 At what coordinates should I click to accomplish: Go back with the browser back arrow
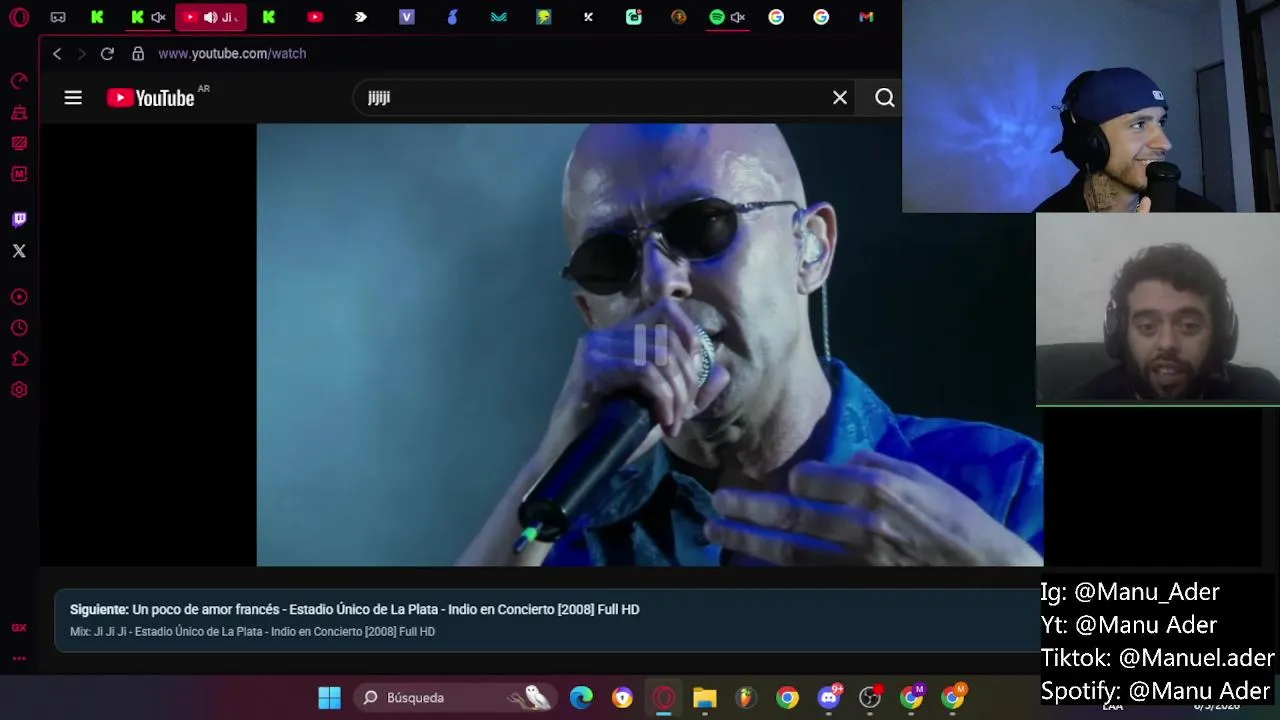pyautogui.click(x=57, y=54)
